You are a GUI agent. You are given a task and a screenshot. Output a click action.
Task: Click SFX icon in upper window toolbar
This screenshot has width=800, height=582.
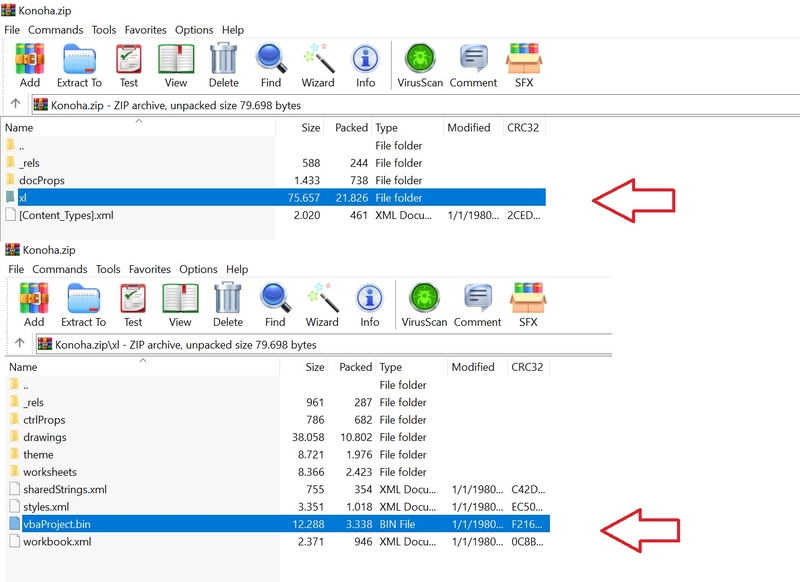coord(524,66)
